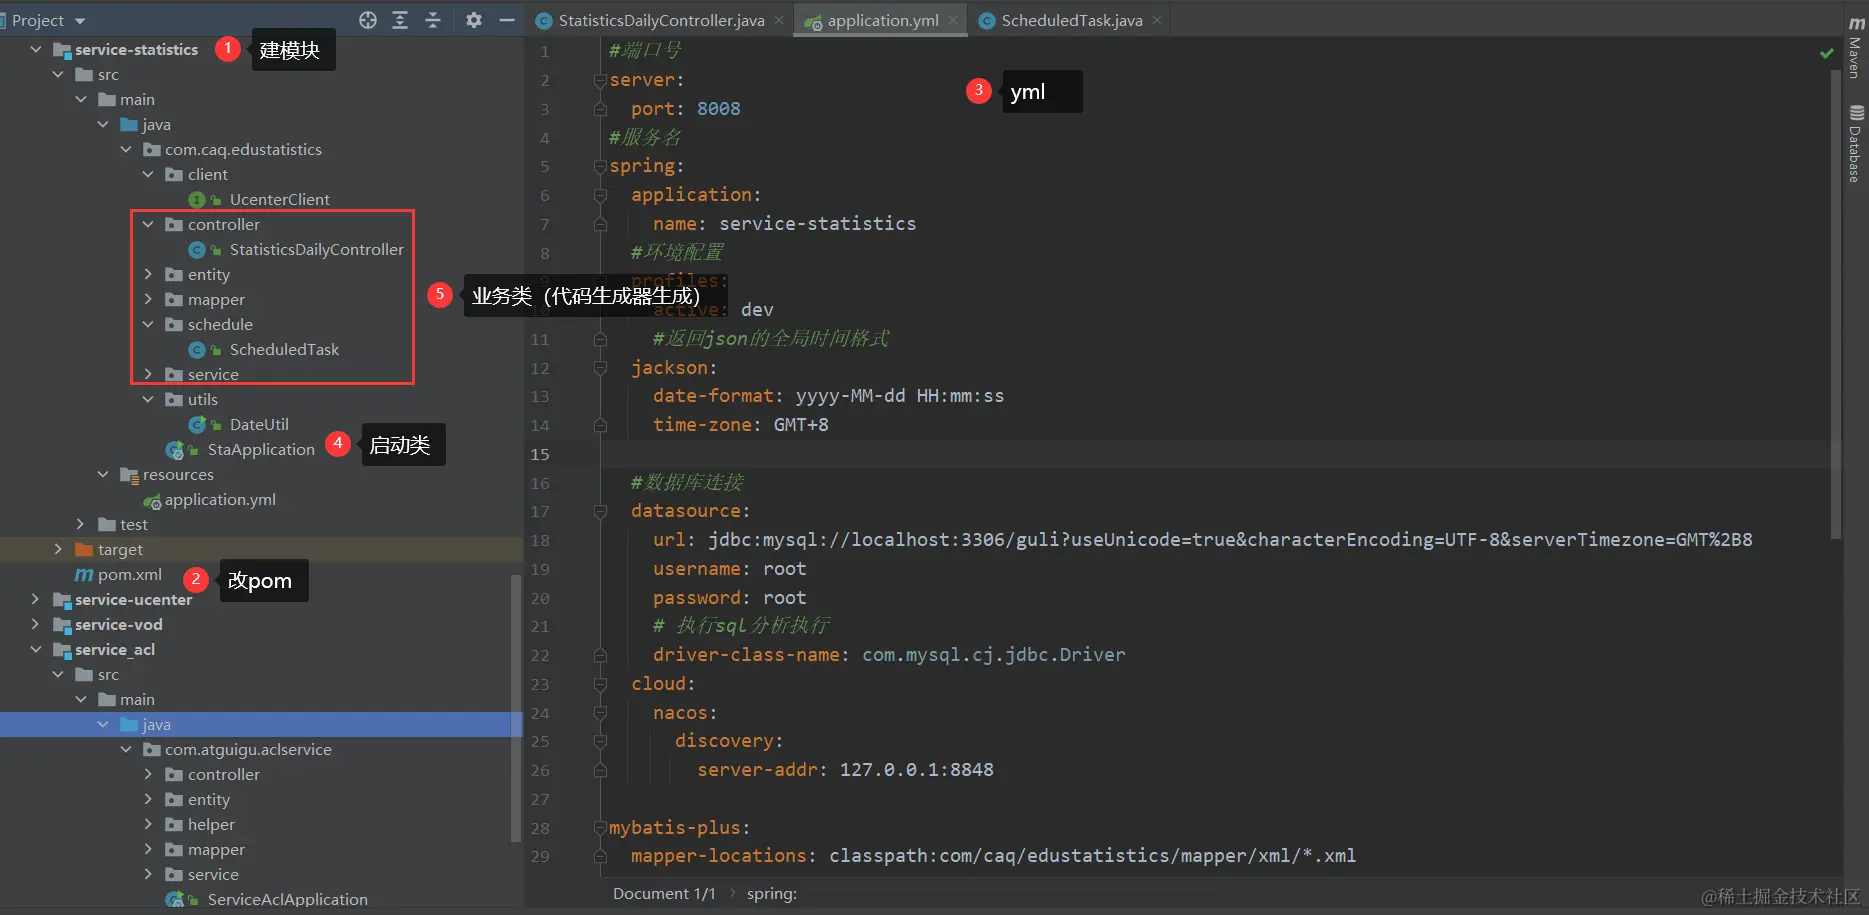Click the locate opened file crosshair icon
1869x915 pixels.
(x=368, y=20)
